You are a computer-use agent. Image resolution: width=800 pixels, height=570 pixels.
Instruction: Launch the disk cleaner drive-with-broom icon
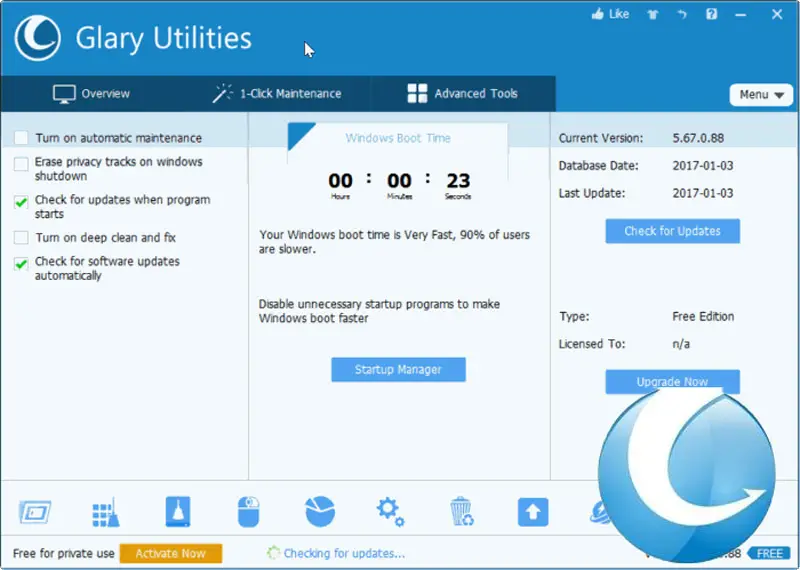[x=178, y=511]
